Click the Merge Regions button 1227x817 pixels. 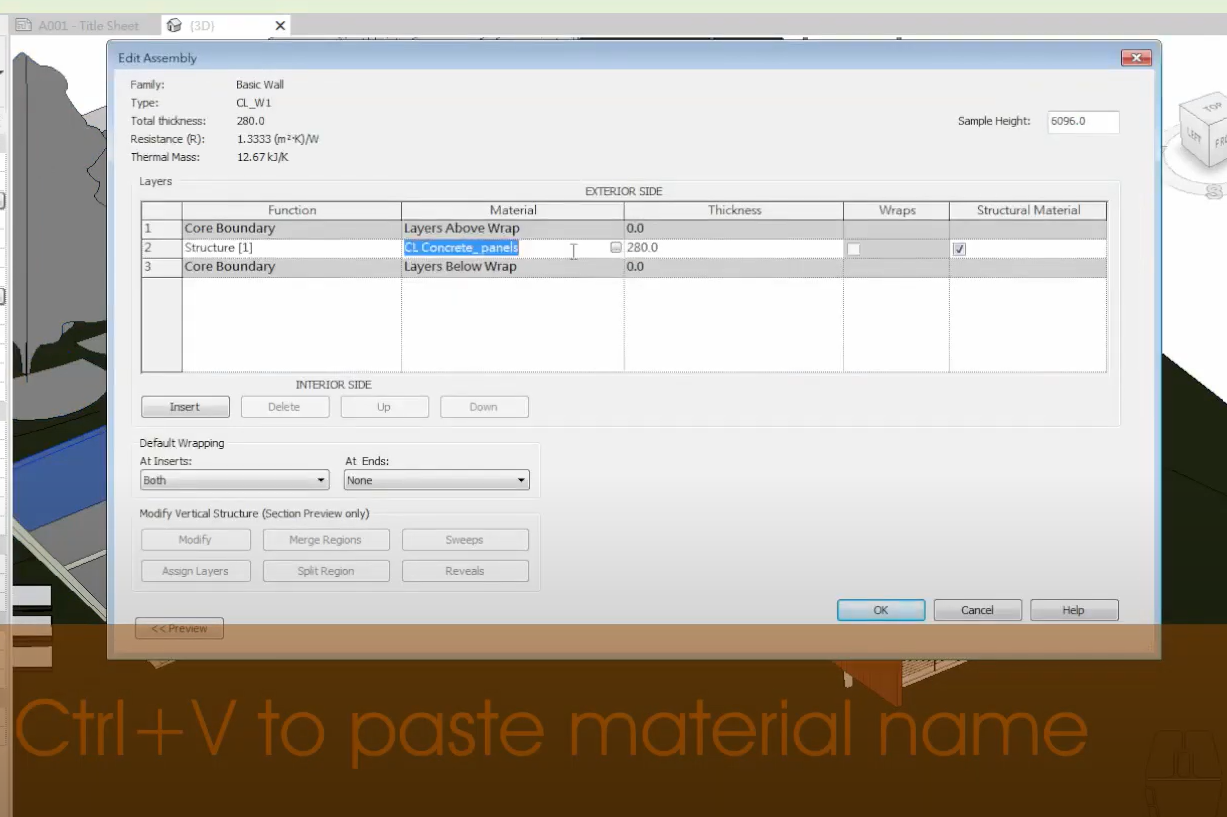point(325,540)
